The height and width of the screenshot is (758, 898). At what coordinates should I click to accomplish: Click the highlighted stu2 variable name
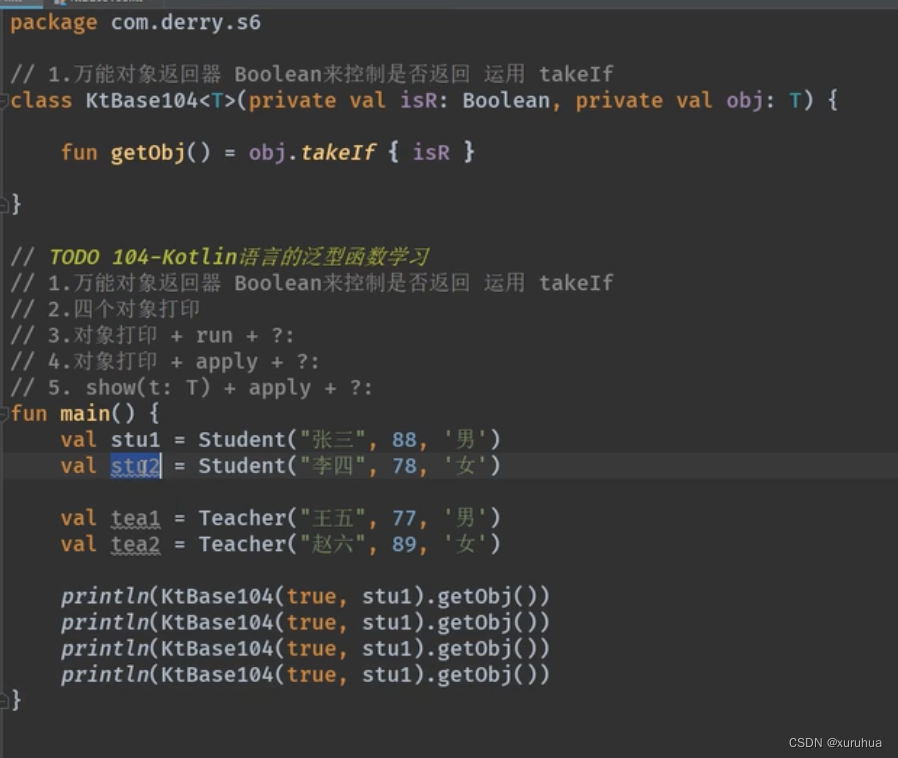pyautogui.click(x=135, y=466)
